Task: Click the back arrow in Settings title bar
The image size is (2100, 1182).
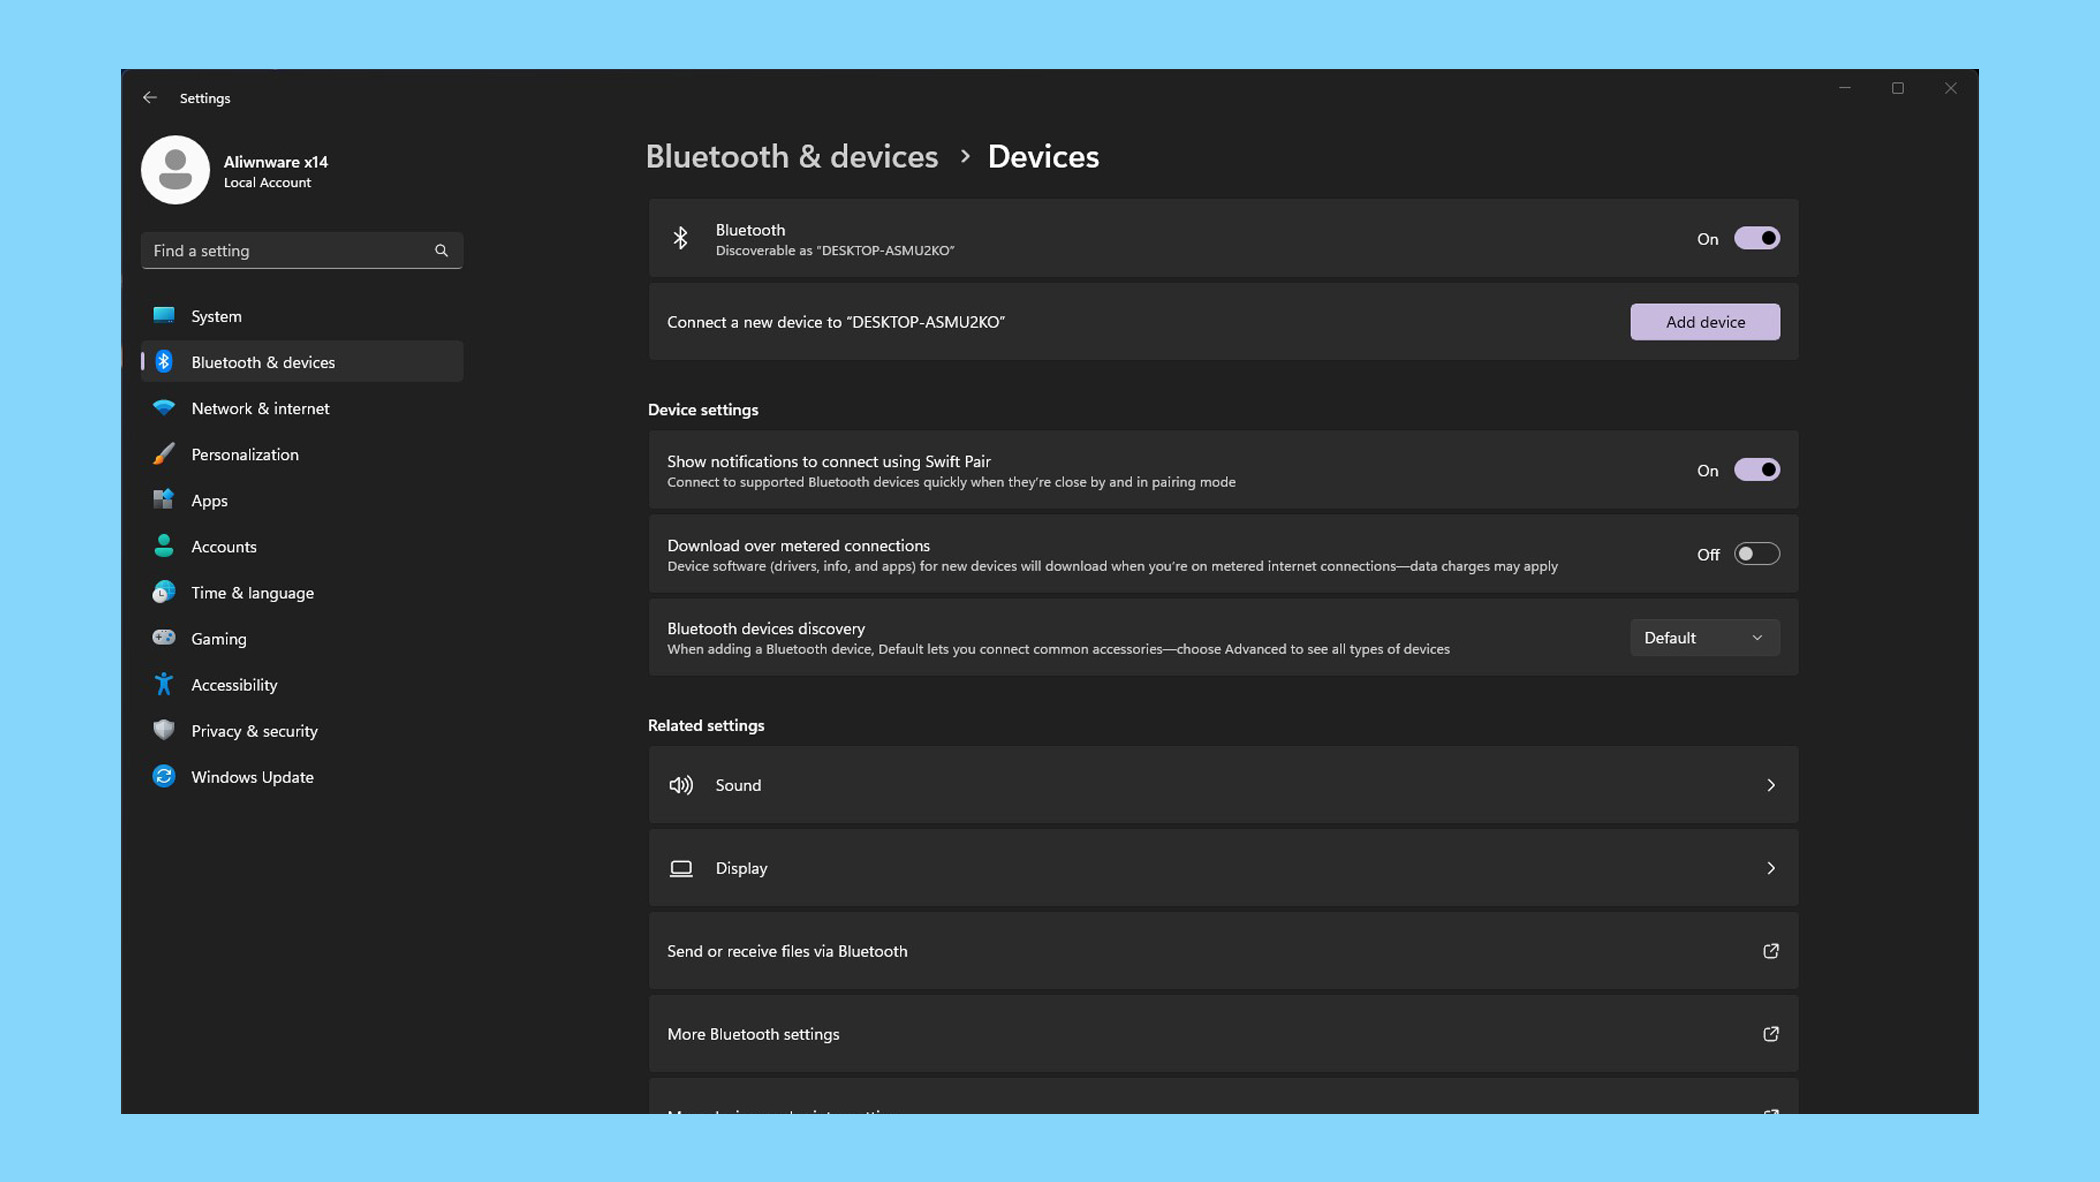Action: 150,98
